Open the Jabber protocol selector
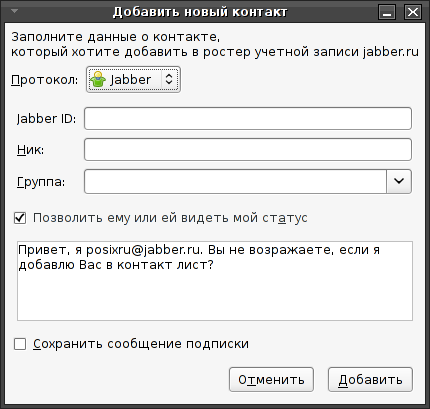430x409 pixels. pyautogui.click(x=133, y=79)
